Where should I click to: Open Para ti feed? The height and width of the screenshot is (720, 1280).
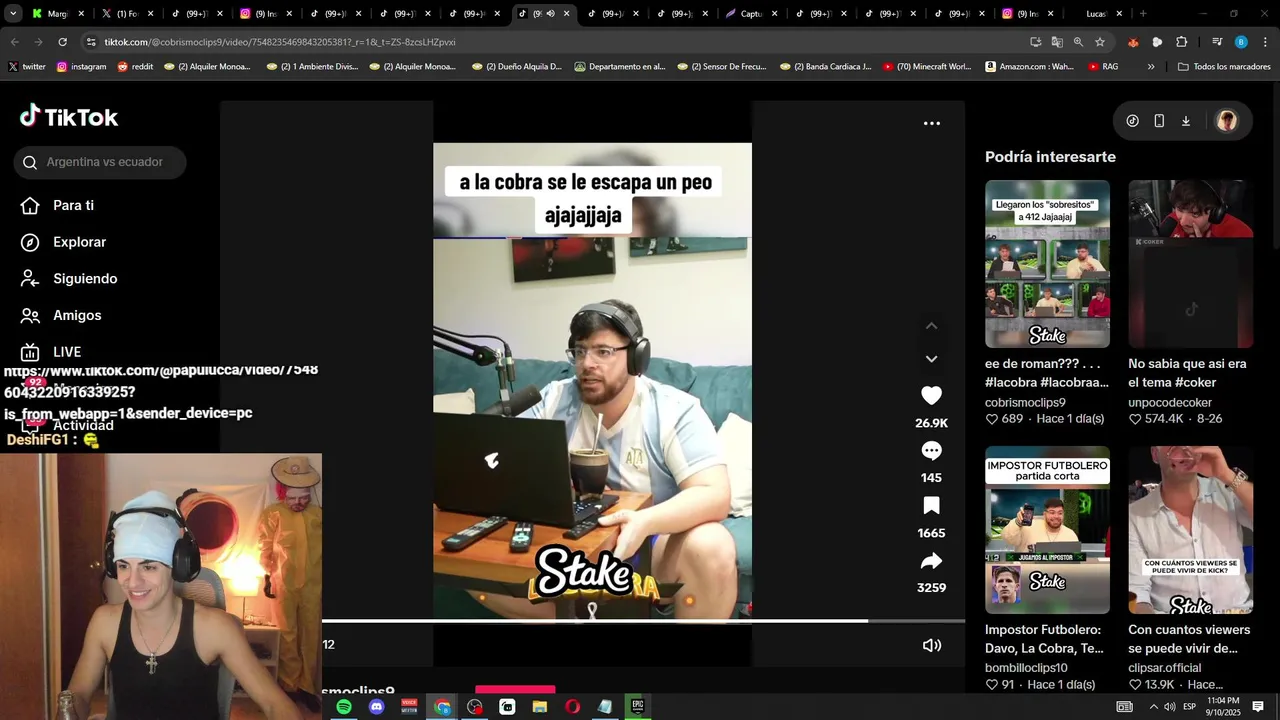73,205
